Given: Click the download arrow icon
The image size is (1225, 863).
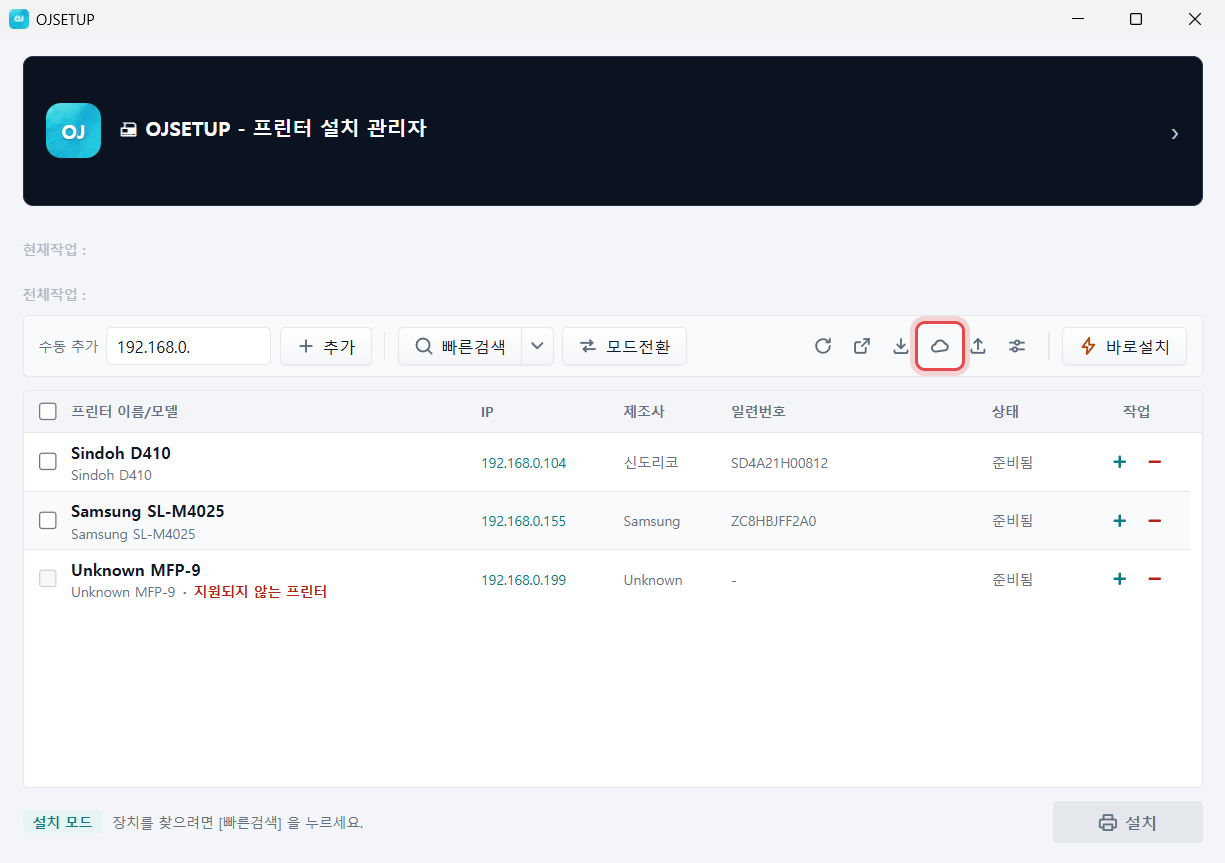Looking at the screenshot, I should click(900, 346).
